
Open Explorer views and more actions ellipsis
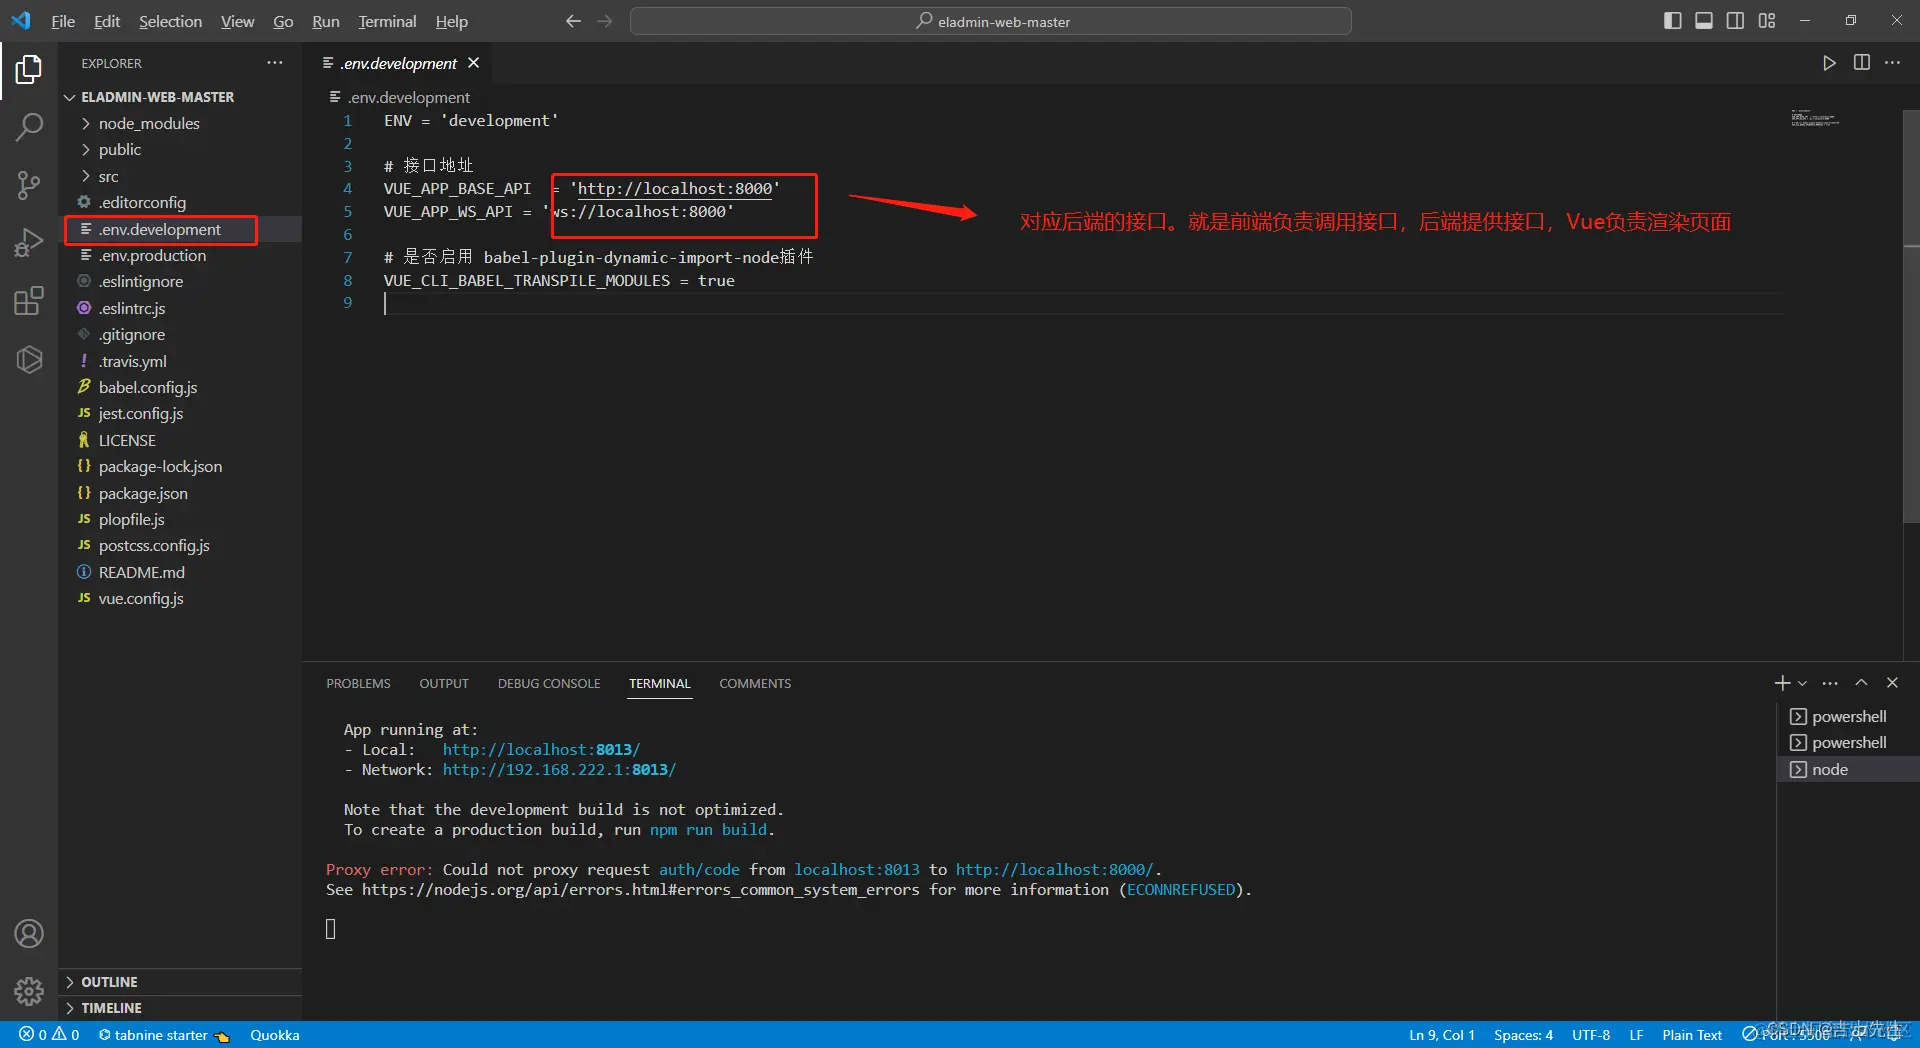point(275,63)
